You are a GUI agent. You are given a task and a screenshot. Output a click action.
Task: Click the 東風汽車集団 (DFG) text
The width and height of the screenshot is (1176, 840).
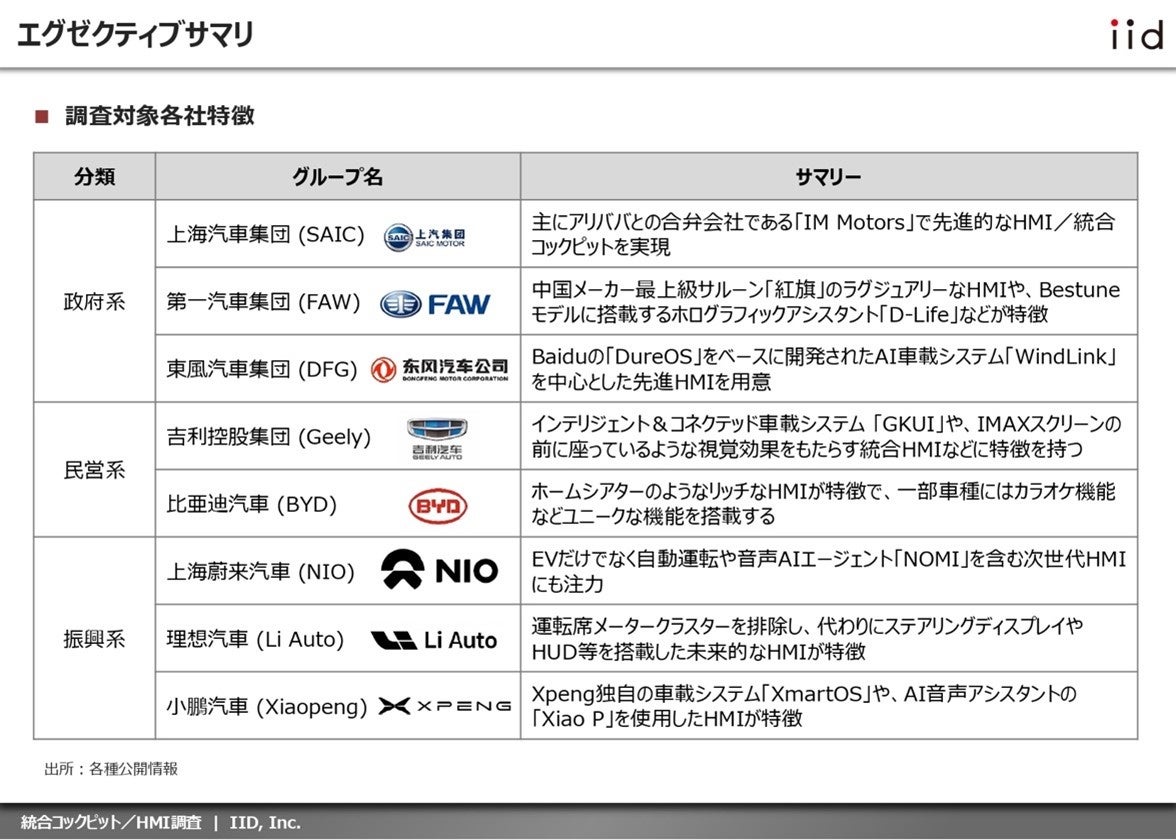point(262,370)
